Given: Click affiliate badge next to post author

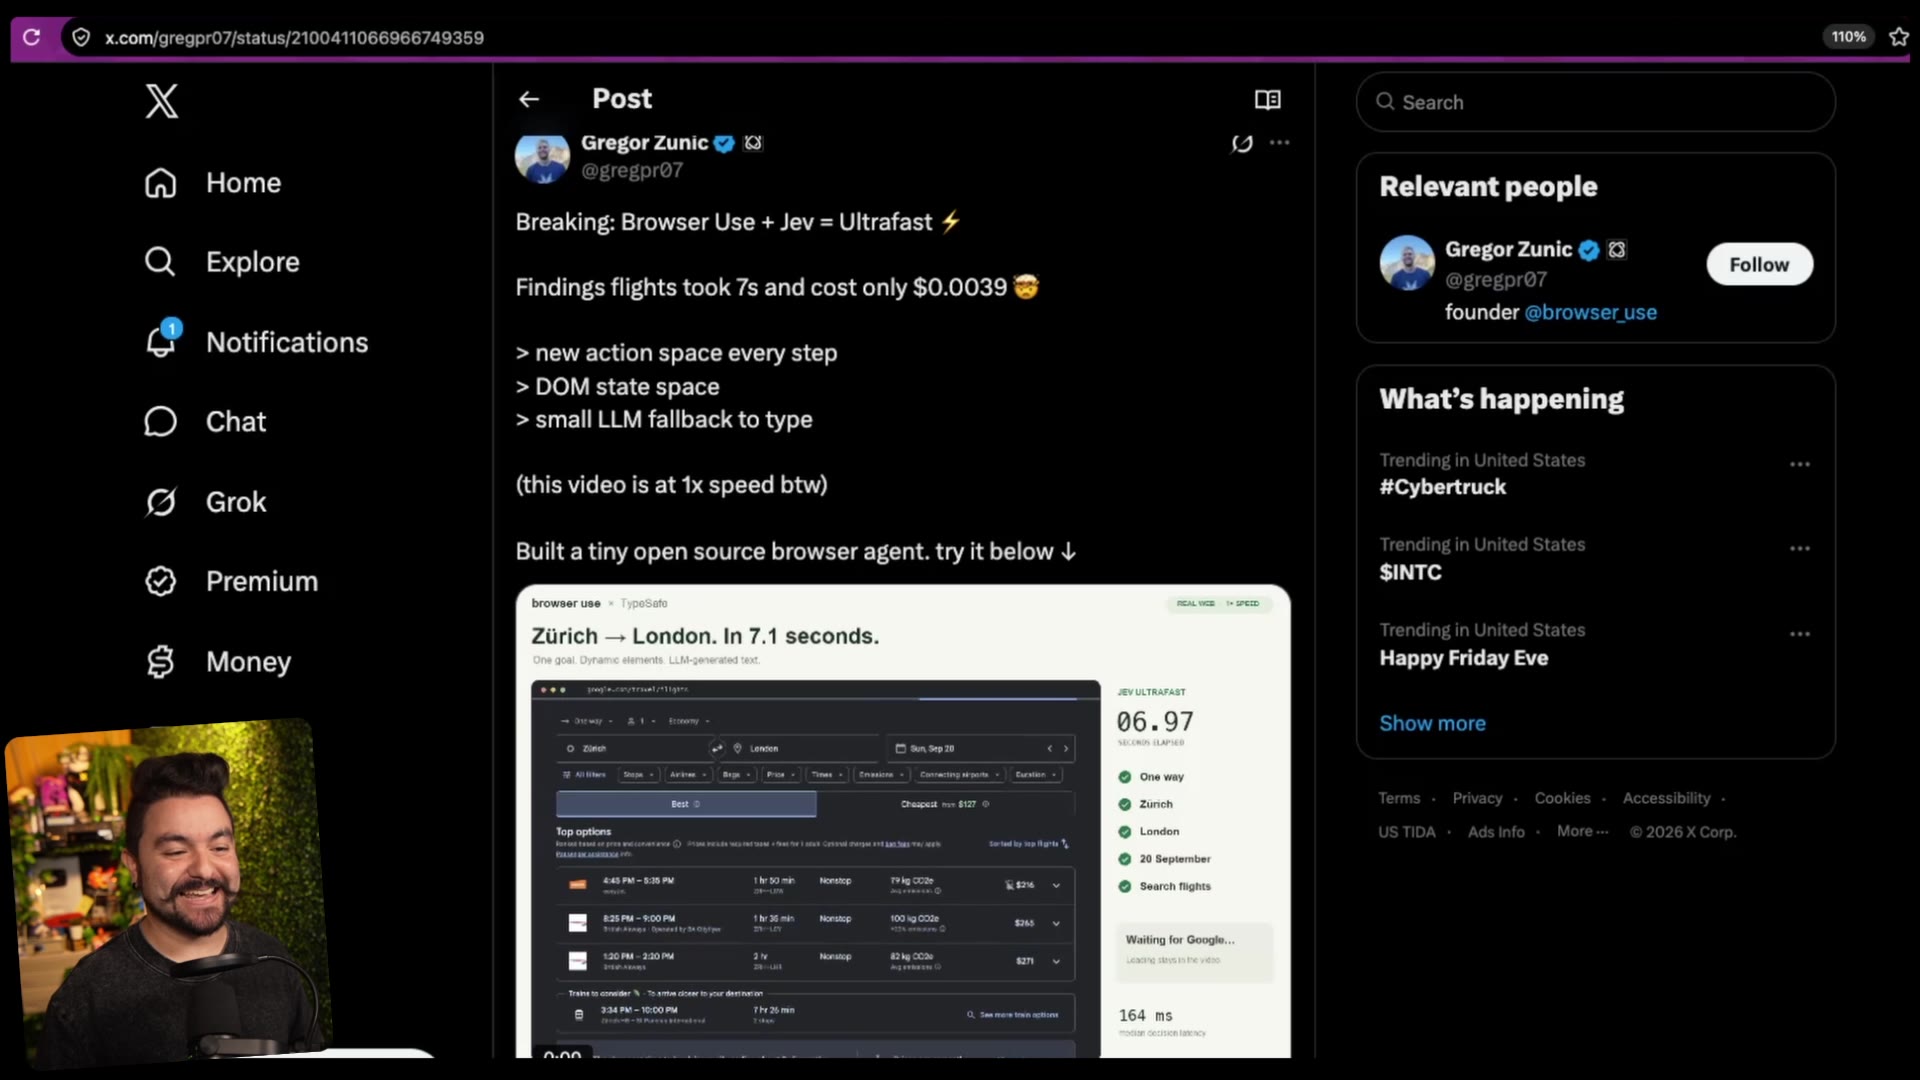Looking at the screenshot, I should [x=753, y=143].
